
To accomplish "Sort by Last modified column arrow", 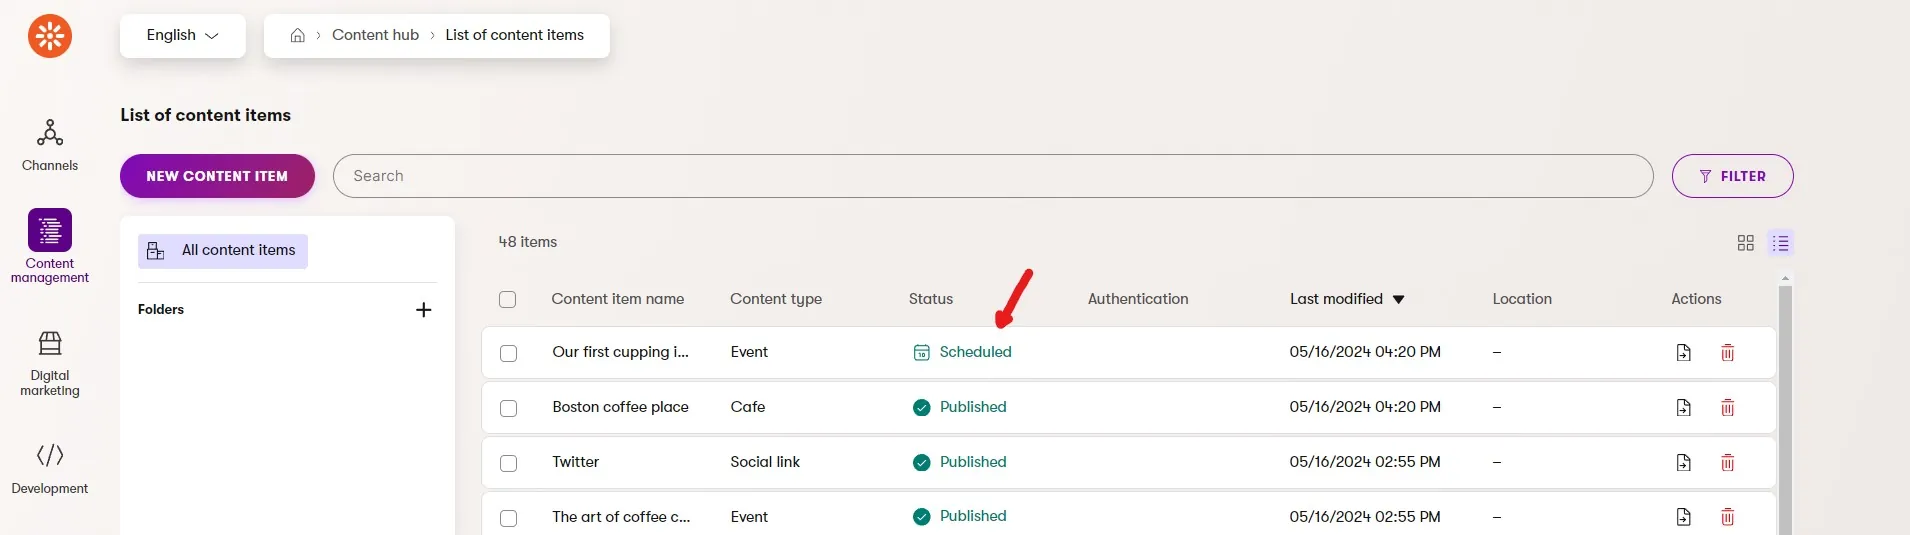I will tap(1398, 299).
